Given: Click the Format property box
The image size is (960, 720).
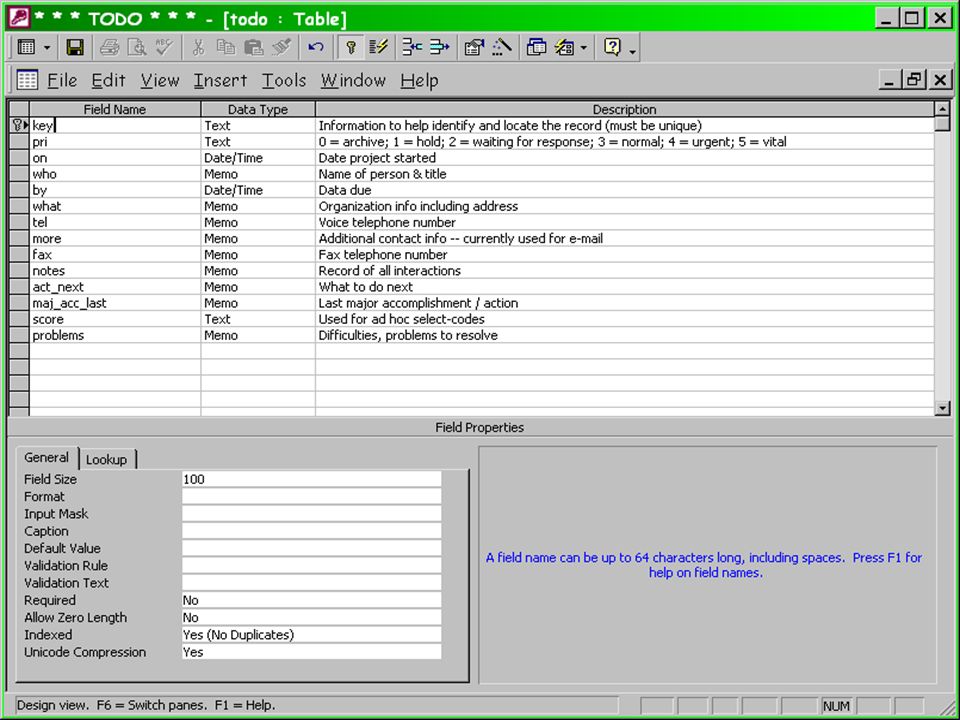Looking at the screenshot, I should point(311,496).
